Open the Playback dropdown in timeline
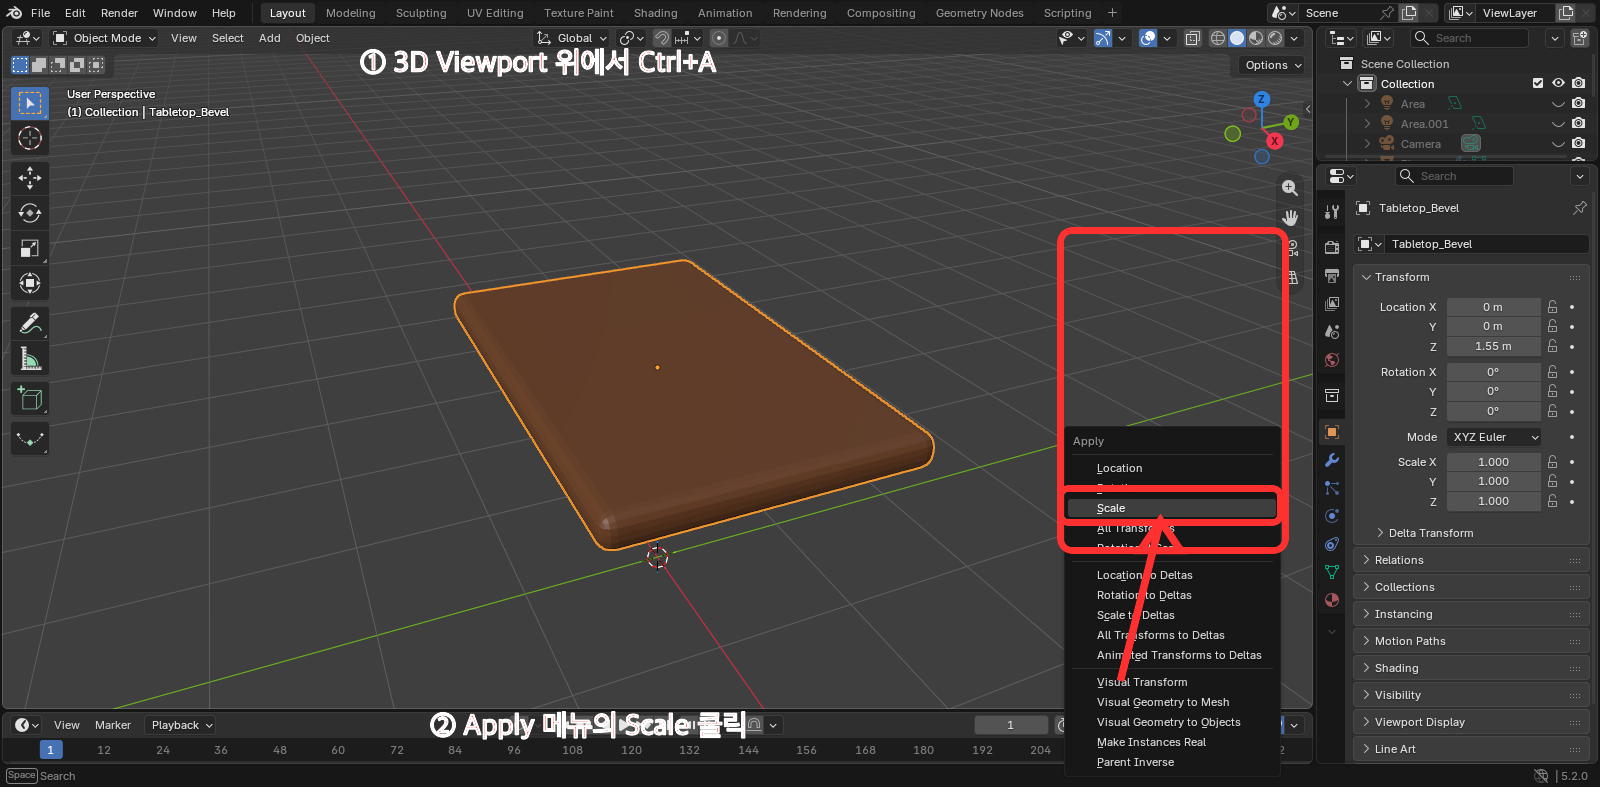This screenshot has width=1600, height=787. click(181, 725)
